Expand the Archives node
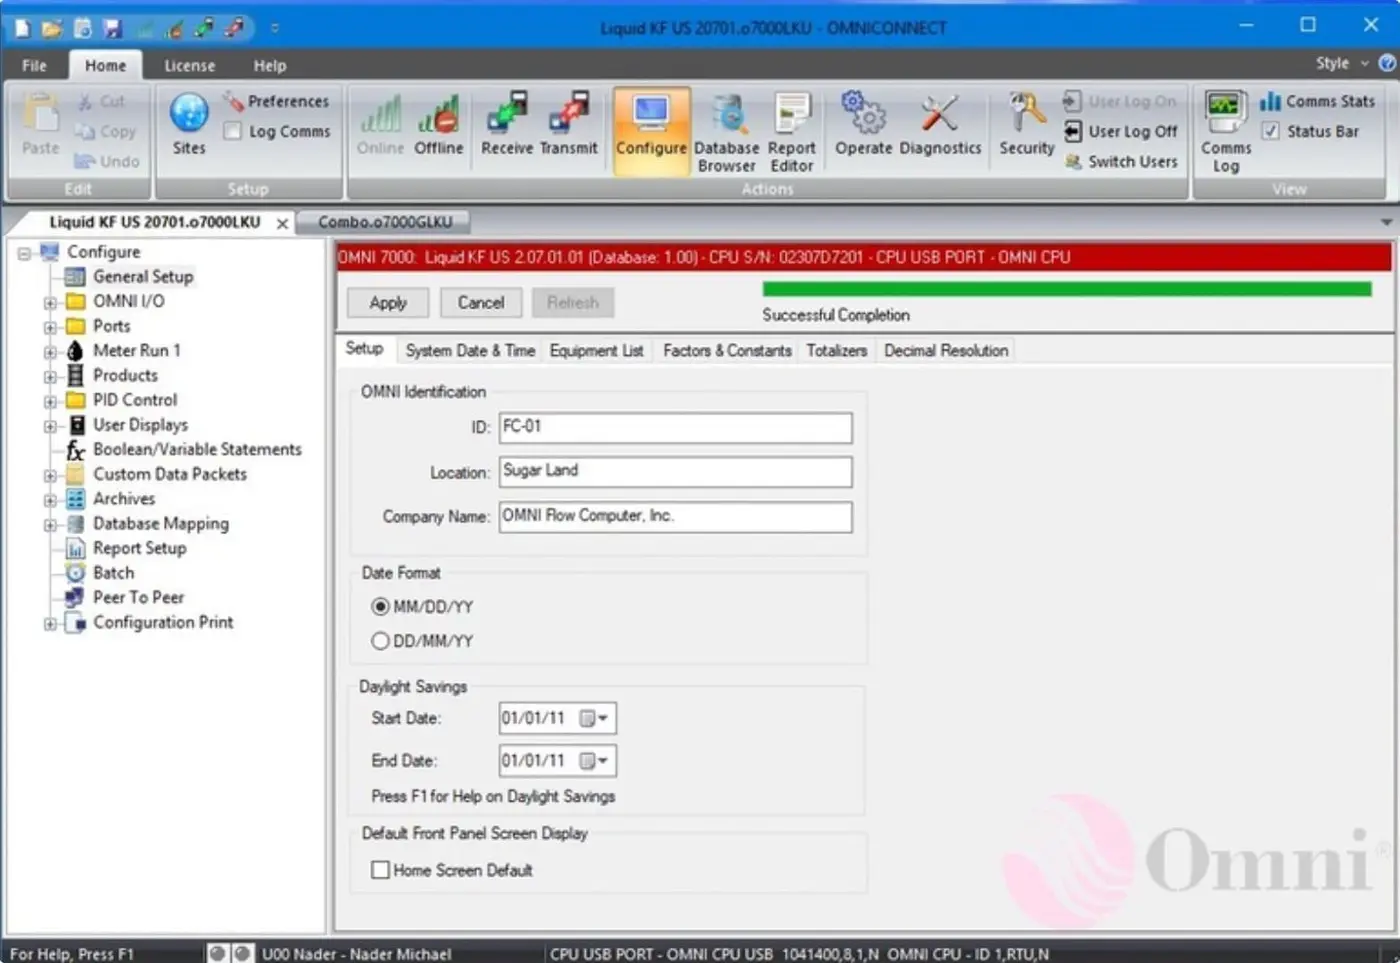 (50, 500)
